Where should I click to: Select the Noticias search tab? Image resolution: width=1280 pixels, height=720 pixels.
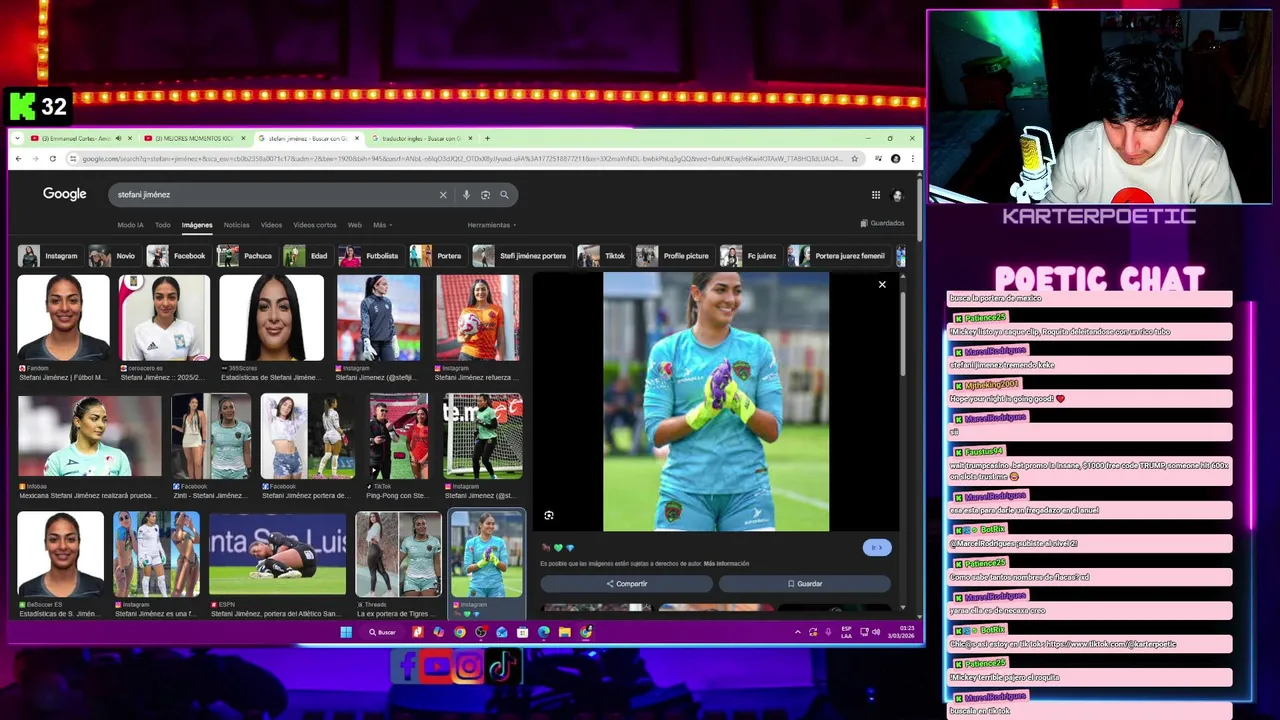[x=237, y=225]
